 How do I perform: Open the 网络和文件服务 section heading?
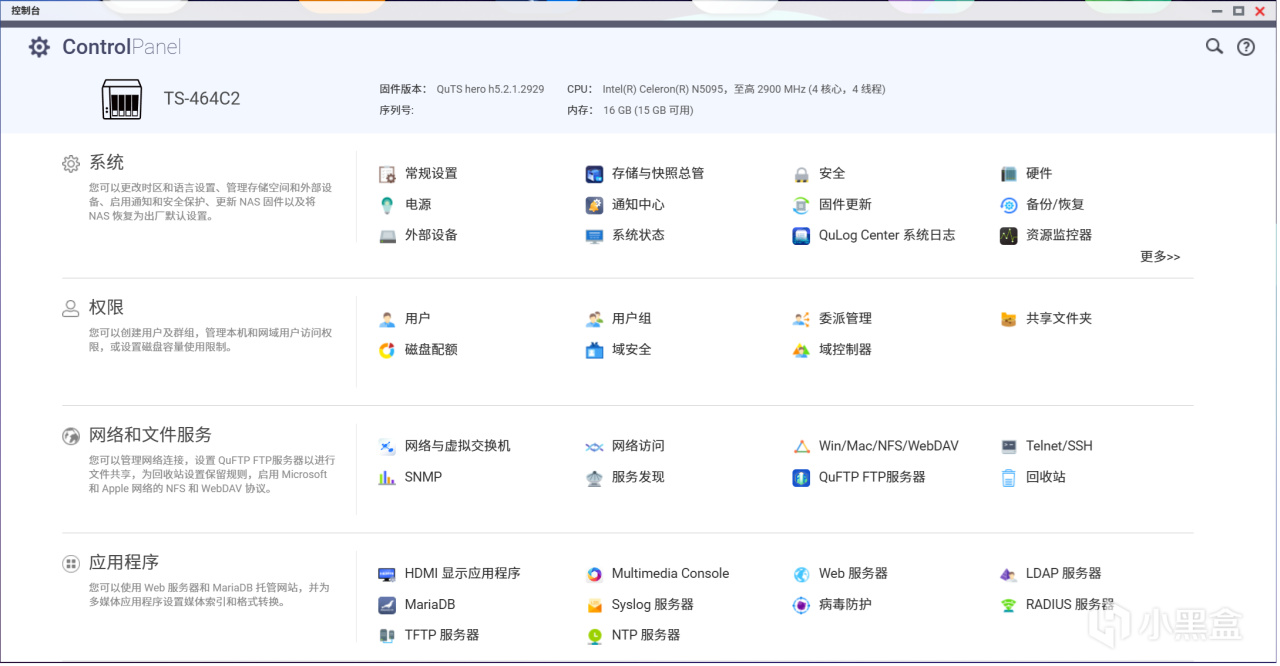pos(151,435)
